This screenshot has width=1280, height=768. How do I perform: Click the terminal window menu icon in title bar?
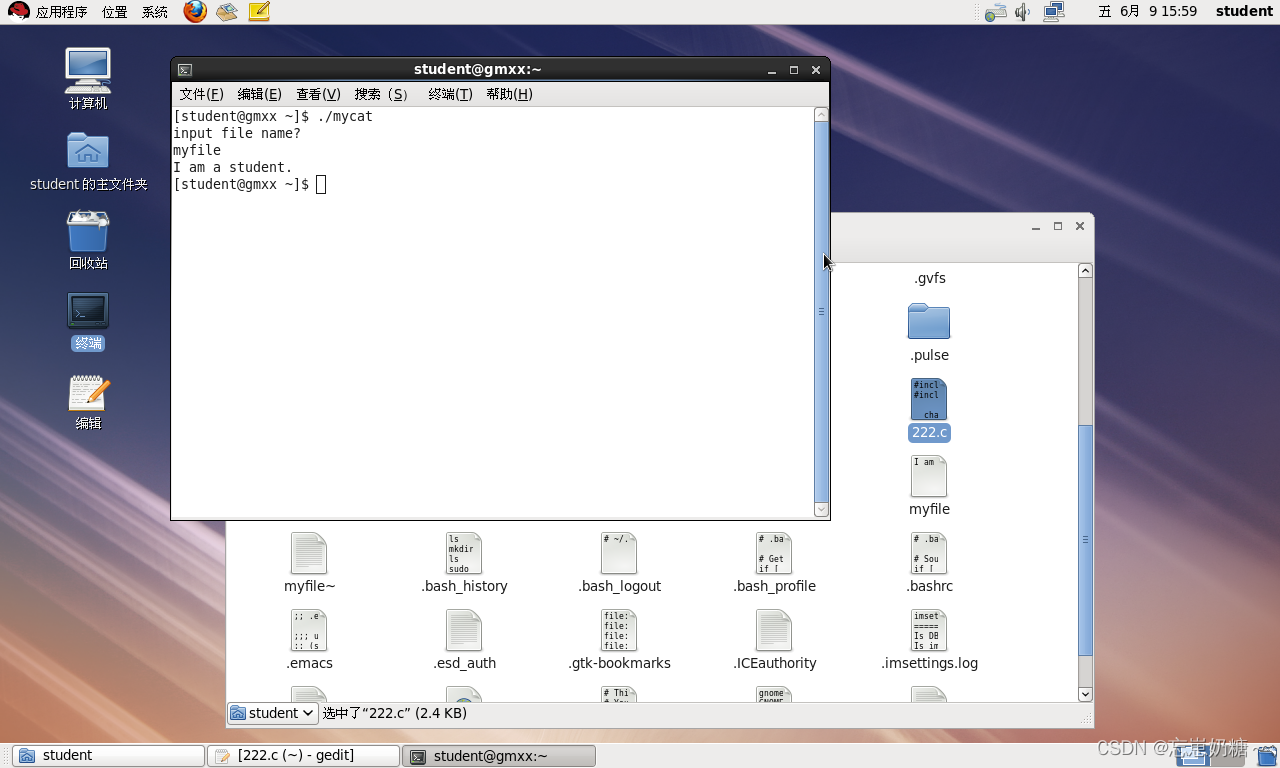185,70
